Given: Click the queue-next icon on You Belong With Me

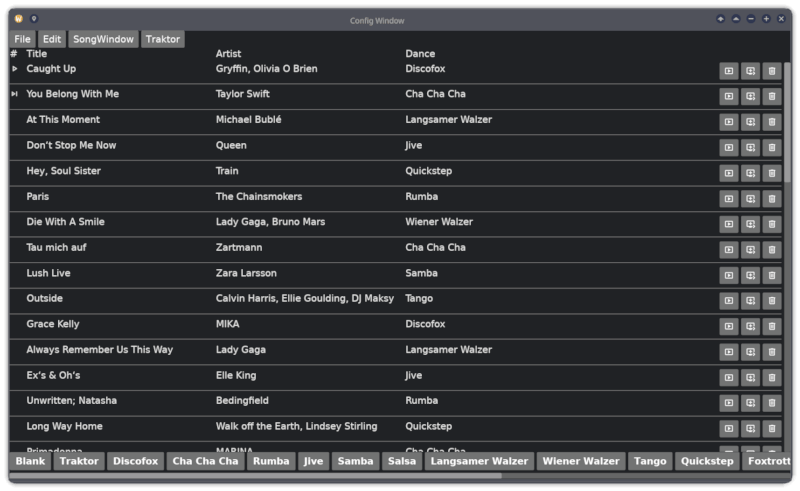Looking at the screenshot, I should point(750,97).
